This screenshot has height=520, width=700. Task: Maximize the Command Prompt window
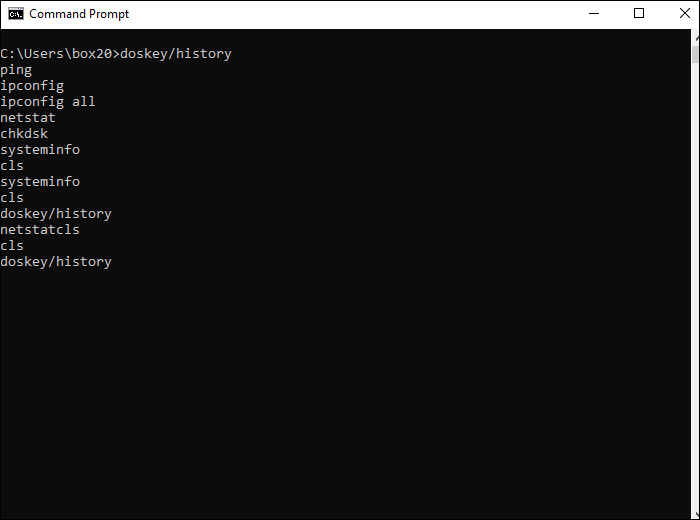[x=639, y=14]
